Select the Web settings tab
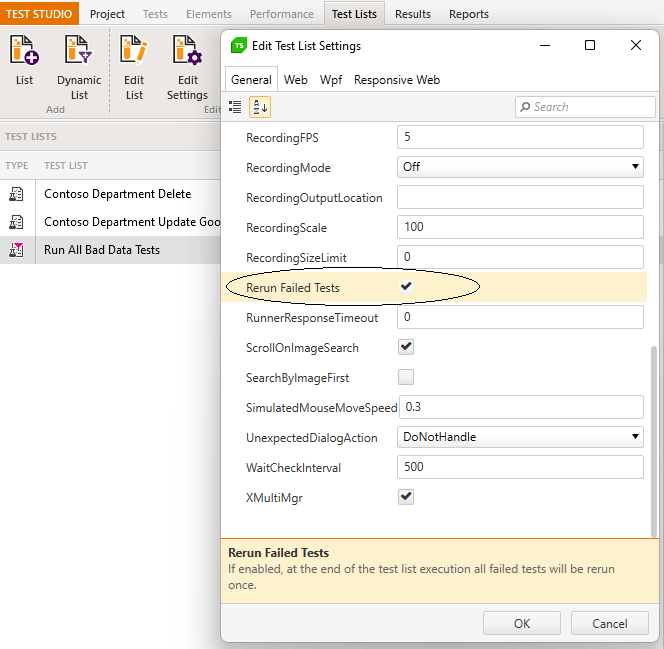The width and height of the screenshot is (664, 649). pos(296,80)
